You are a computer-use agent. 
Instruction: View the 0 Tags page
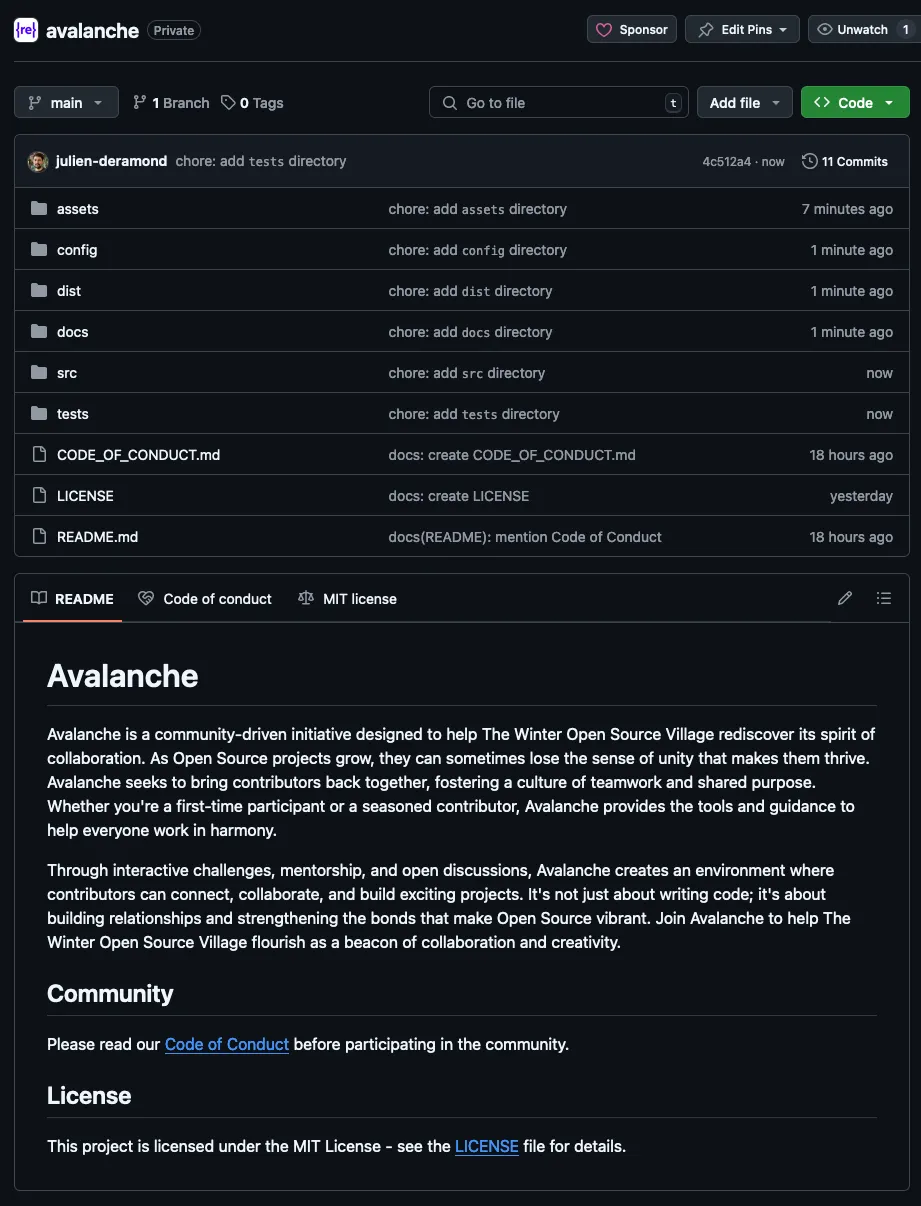pyautogui.click(x=252, y=103)
